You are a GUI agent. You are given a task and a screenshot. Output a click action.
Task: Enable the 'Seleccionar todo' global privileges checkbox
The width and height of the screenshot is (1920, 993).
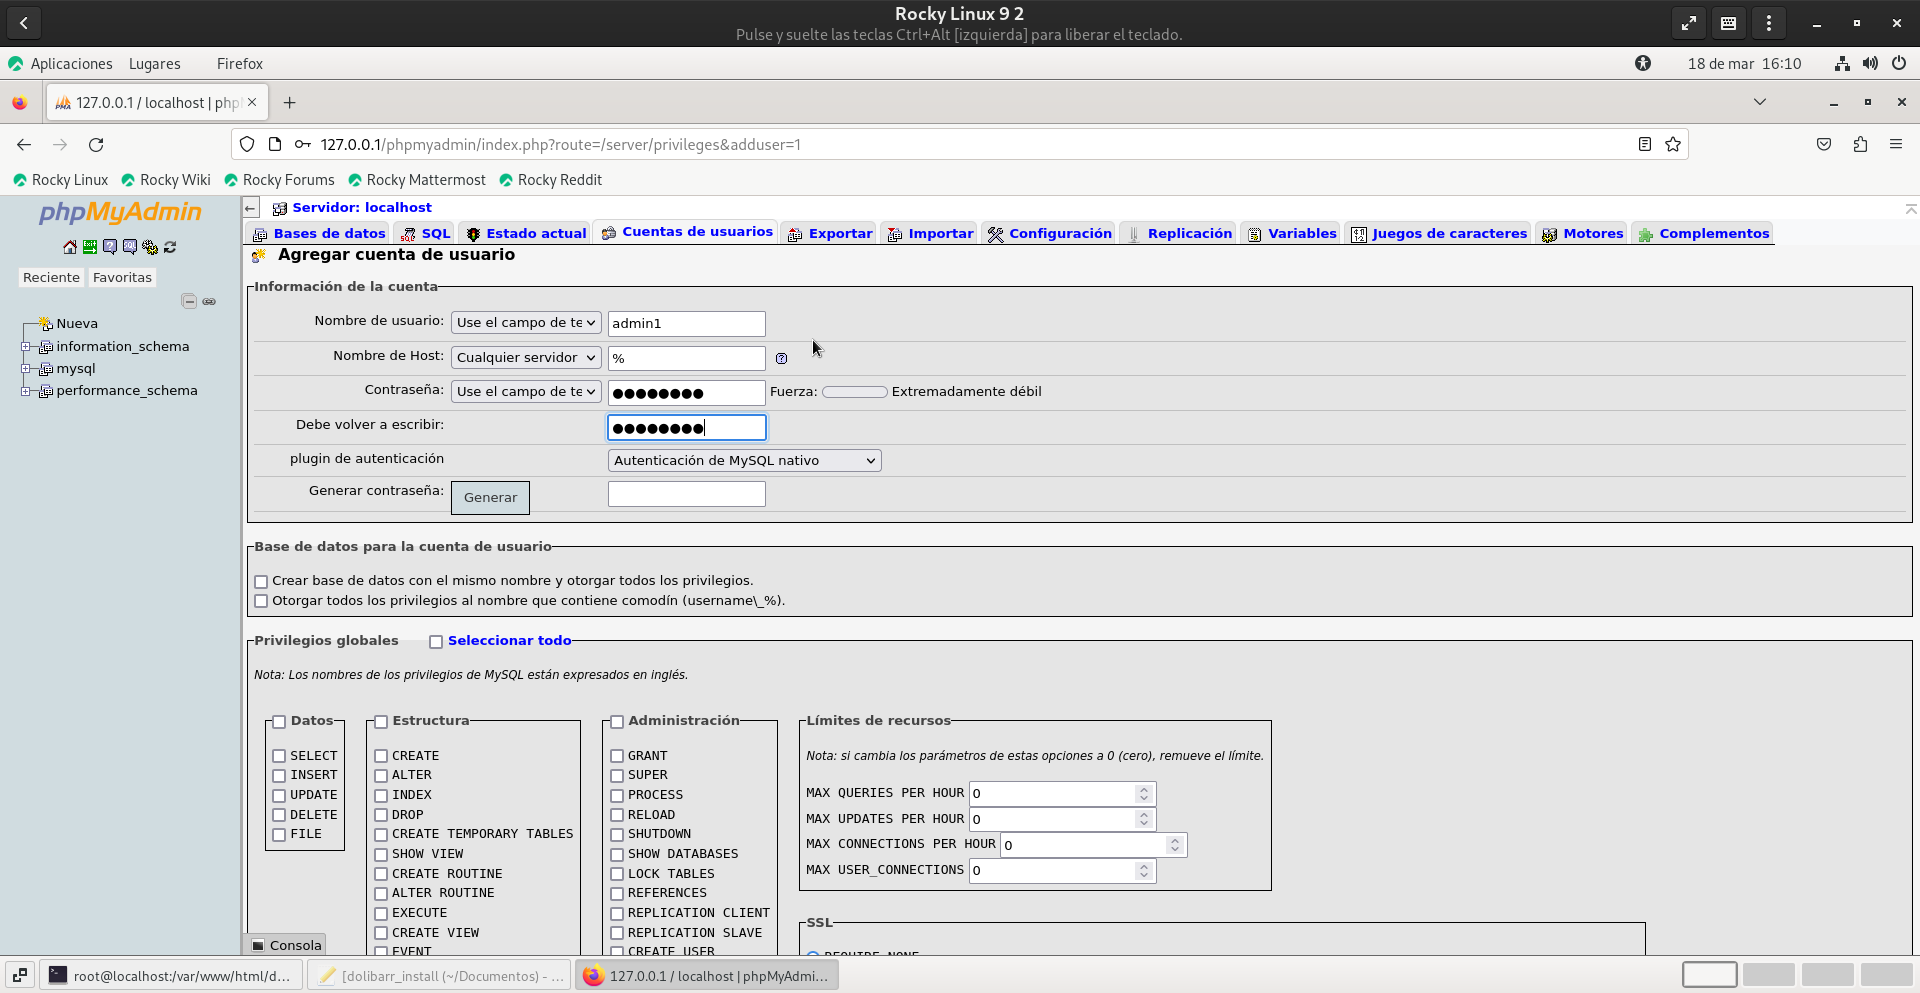[436, 642]
